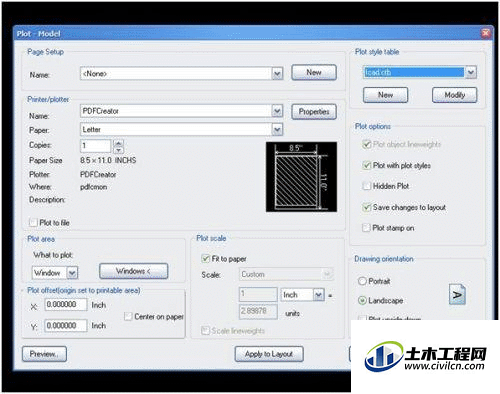This screenshot has width=500, height=394.
Task: Expand the plot style table dropdown
Action: pos(471,72)
